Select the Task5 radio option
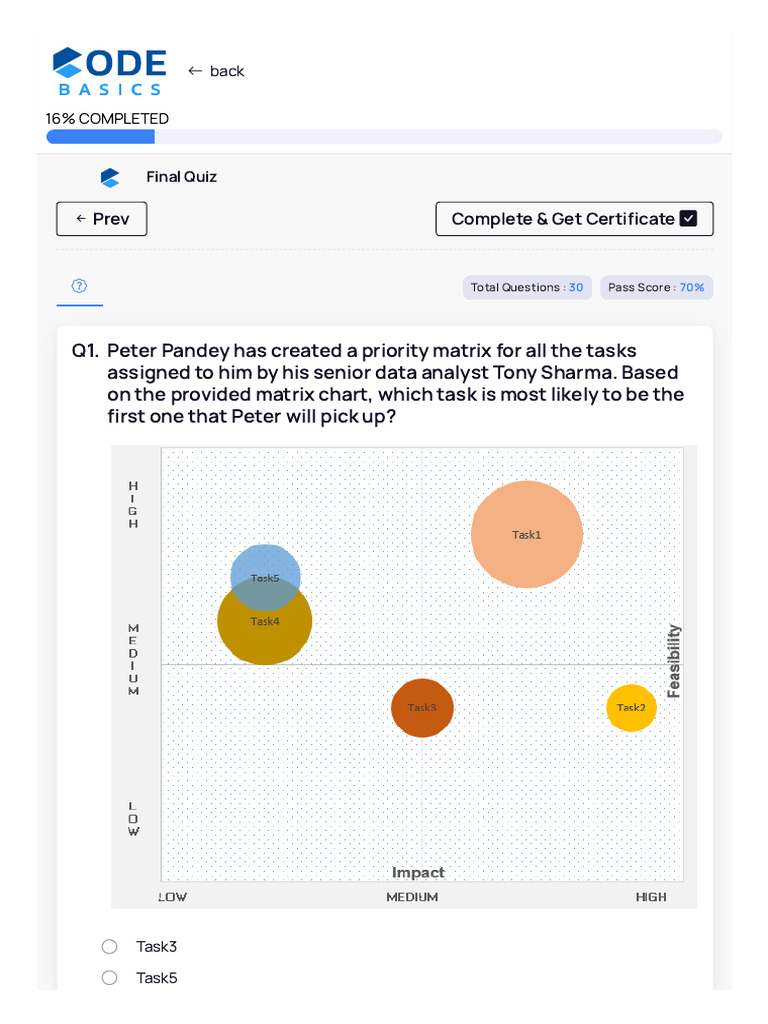Viewport: 768px width, 1024px height. tap(110, 978)
